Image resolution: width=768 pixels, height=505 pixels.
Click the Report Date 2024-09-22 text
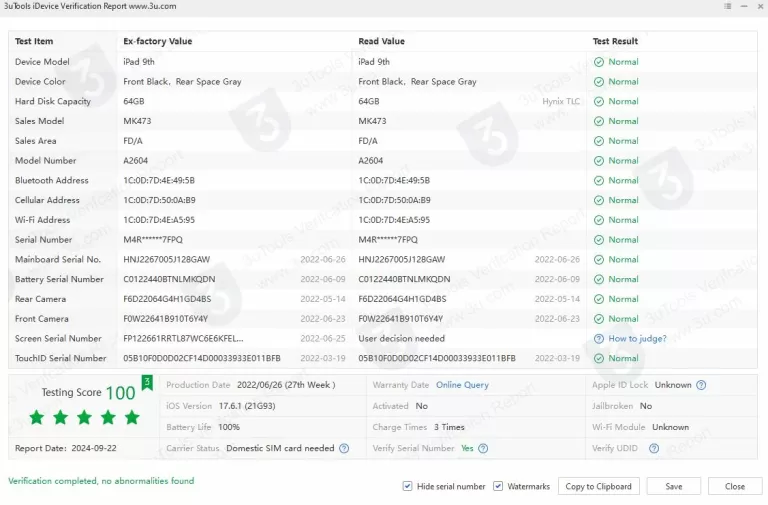tap(66, 448)
